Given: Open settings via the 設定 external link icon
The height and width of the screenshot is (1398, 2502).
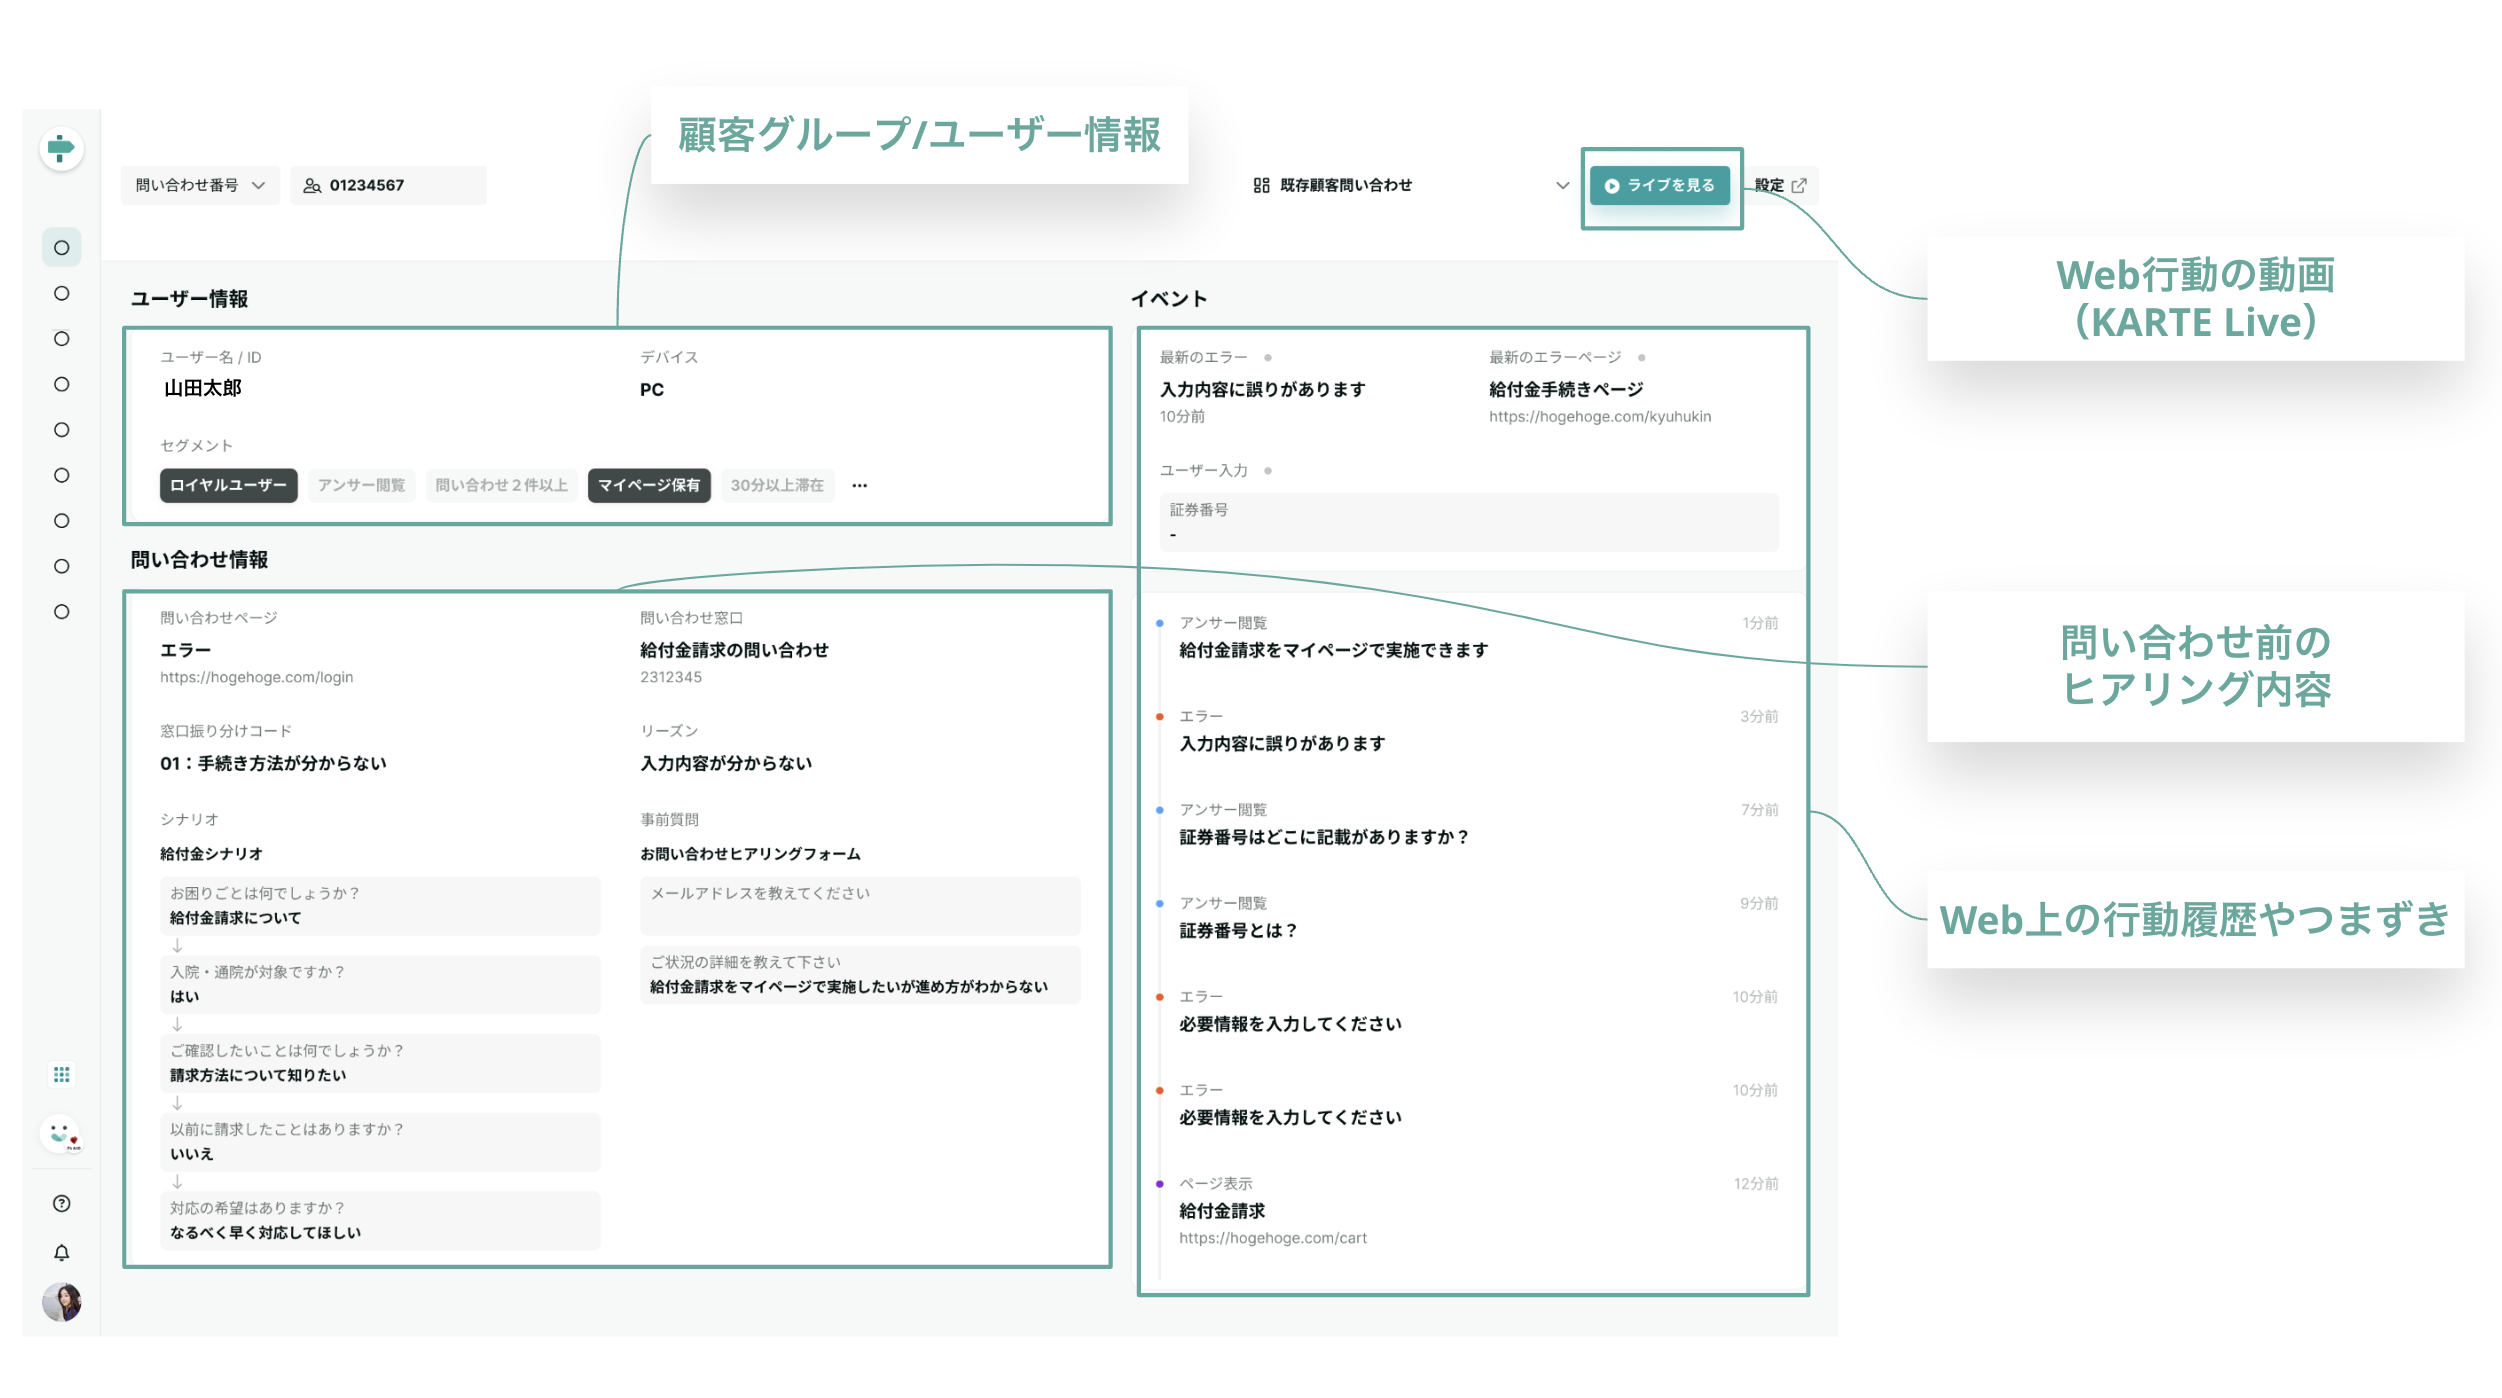Looking at the screenshot, I should tap(1800, 185).
